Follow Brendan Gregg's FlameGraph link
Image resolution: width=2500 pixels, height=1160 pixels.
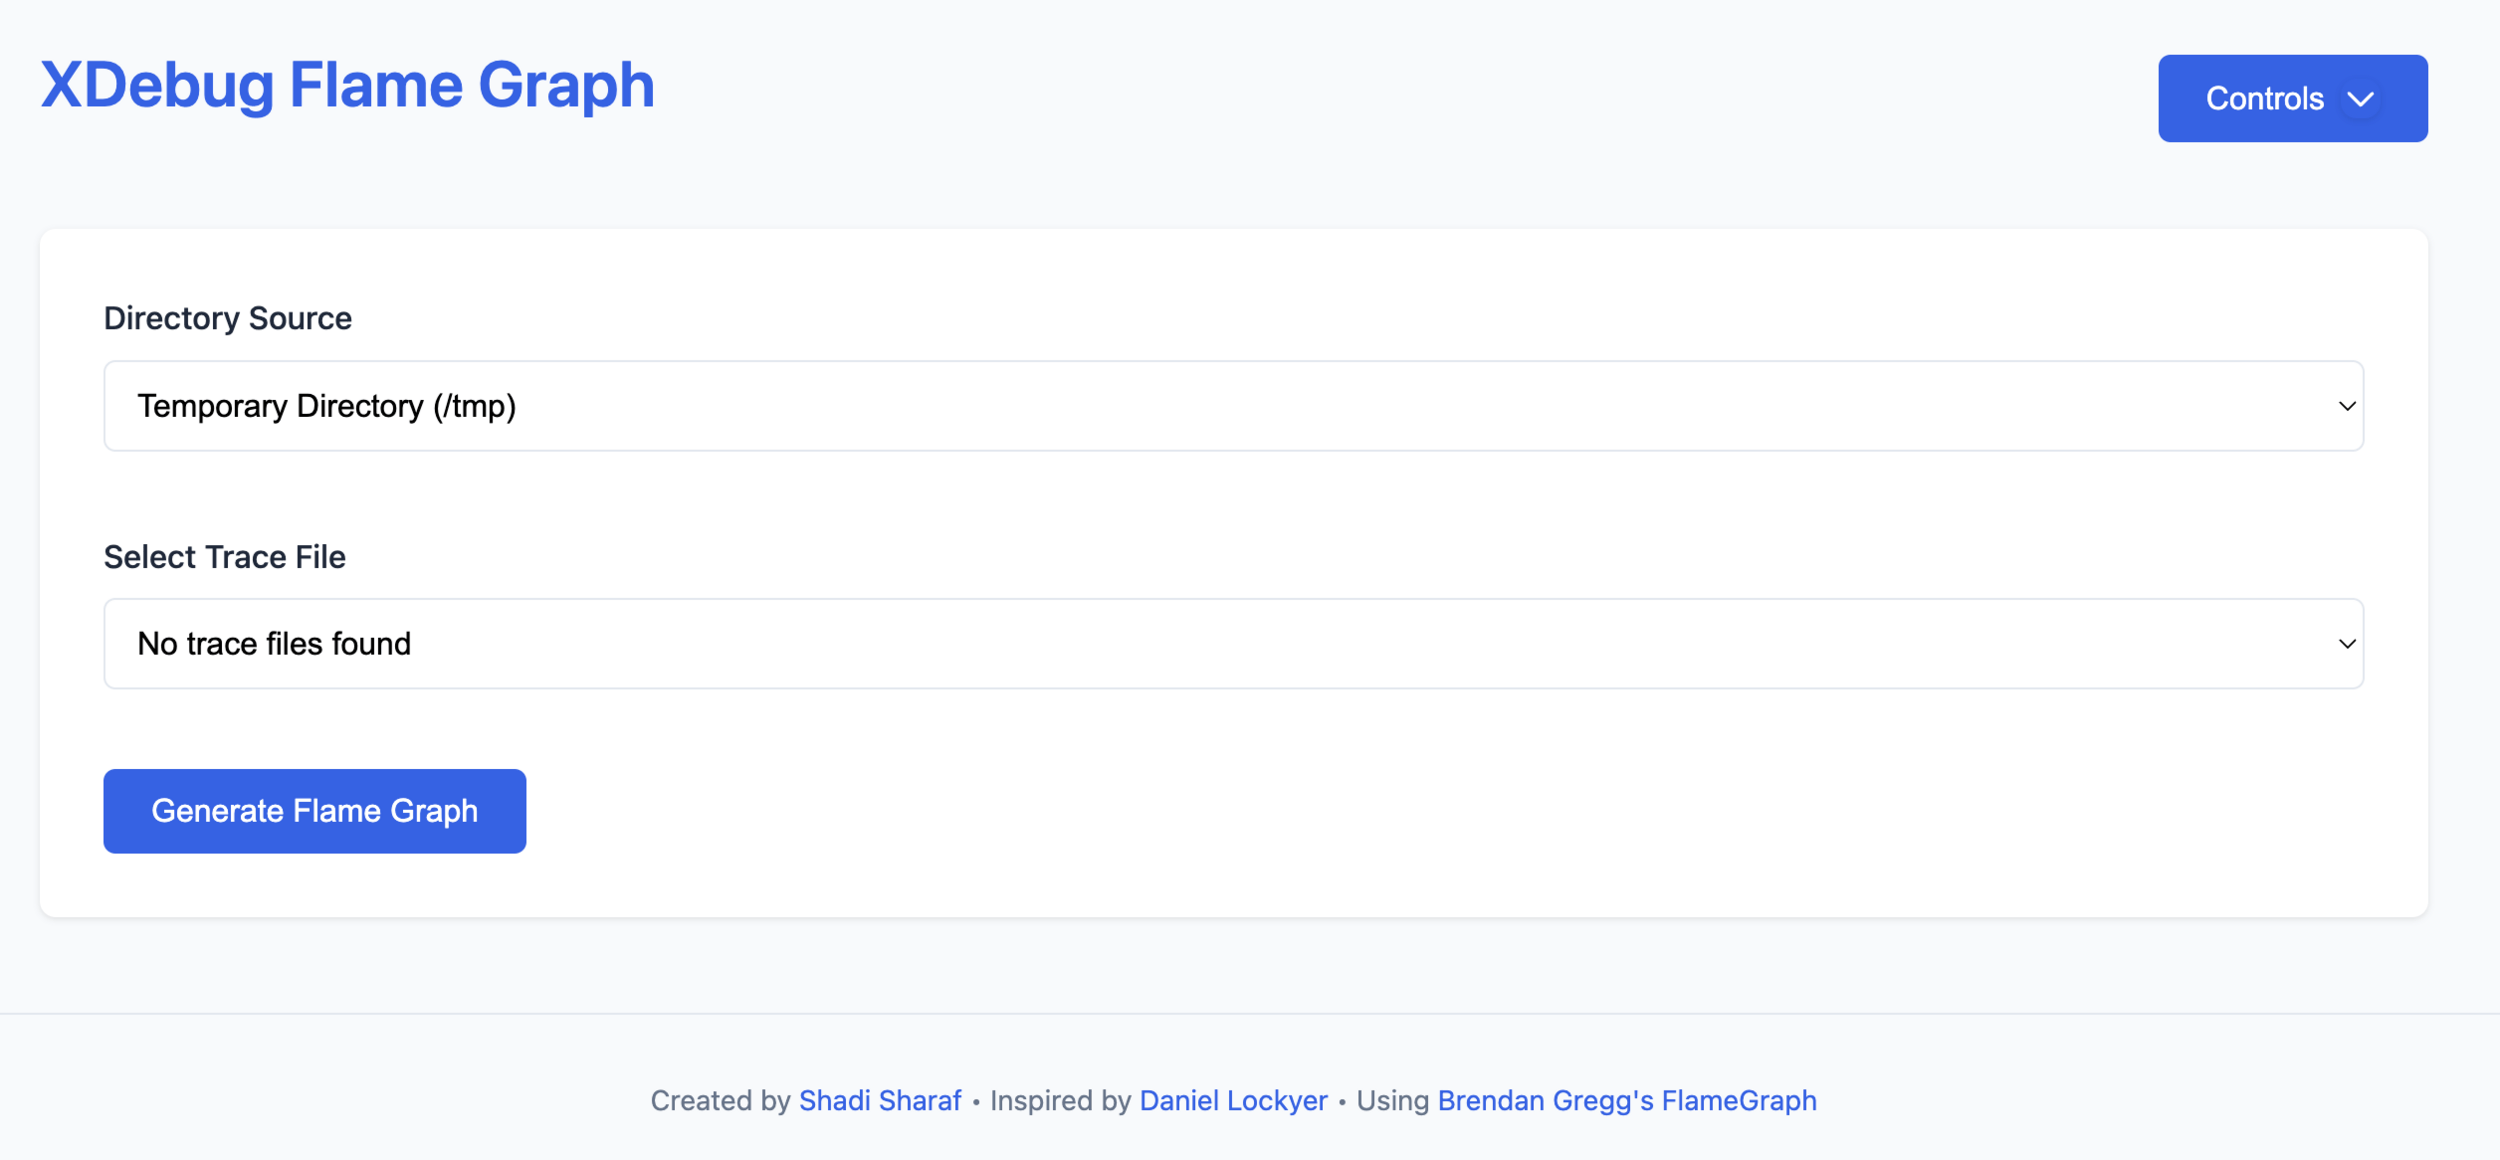tap(1626, 1100)
